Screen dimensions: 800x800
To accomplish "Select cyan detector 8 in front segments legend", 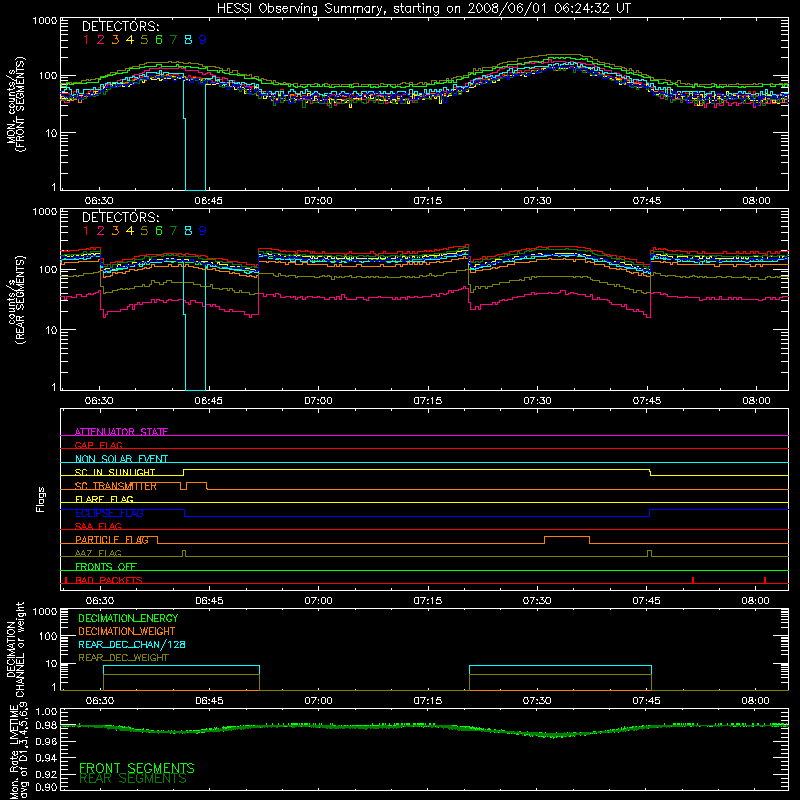I will 188,40.
